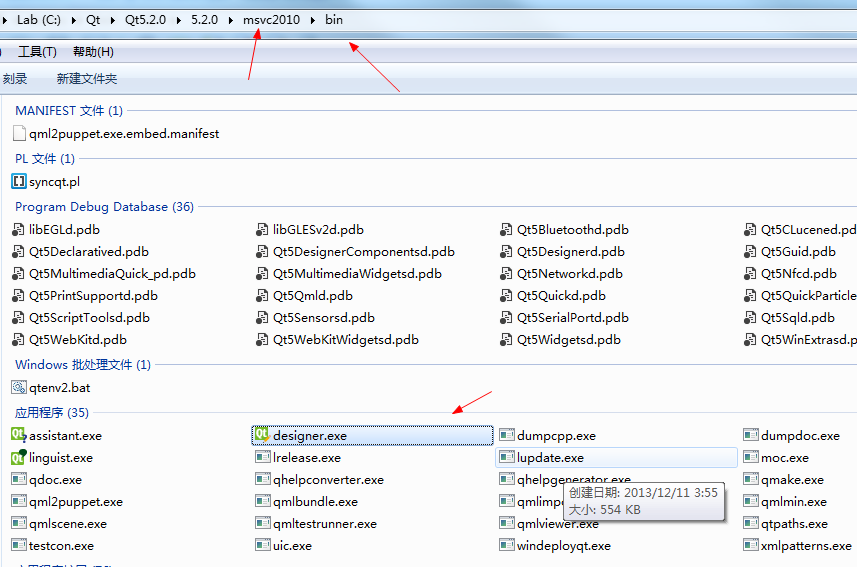The image size is (857, 567).
Task: Click the libGLESv2d.pdb file icon
Action: 262,230
